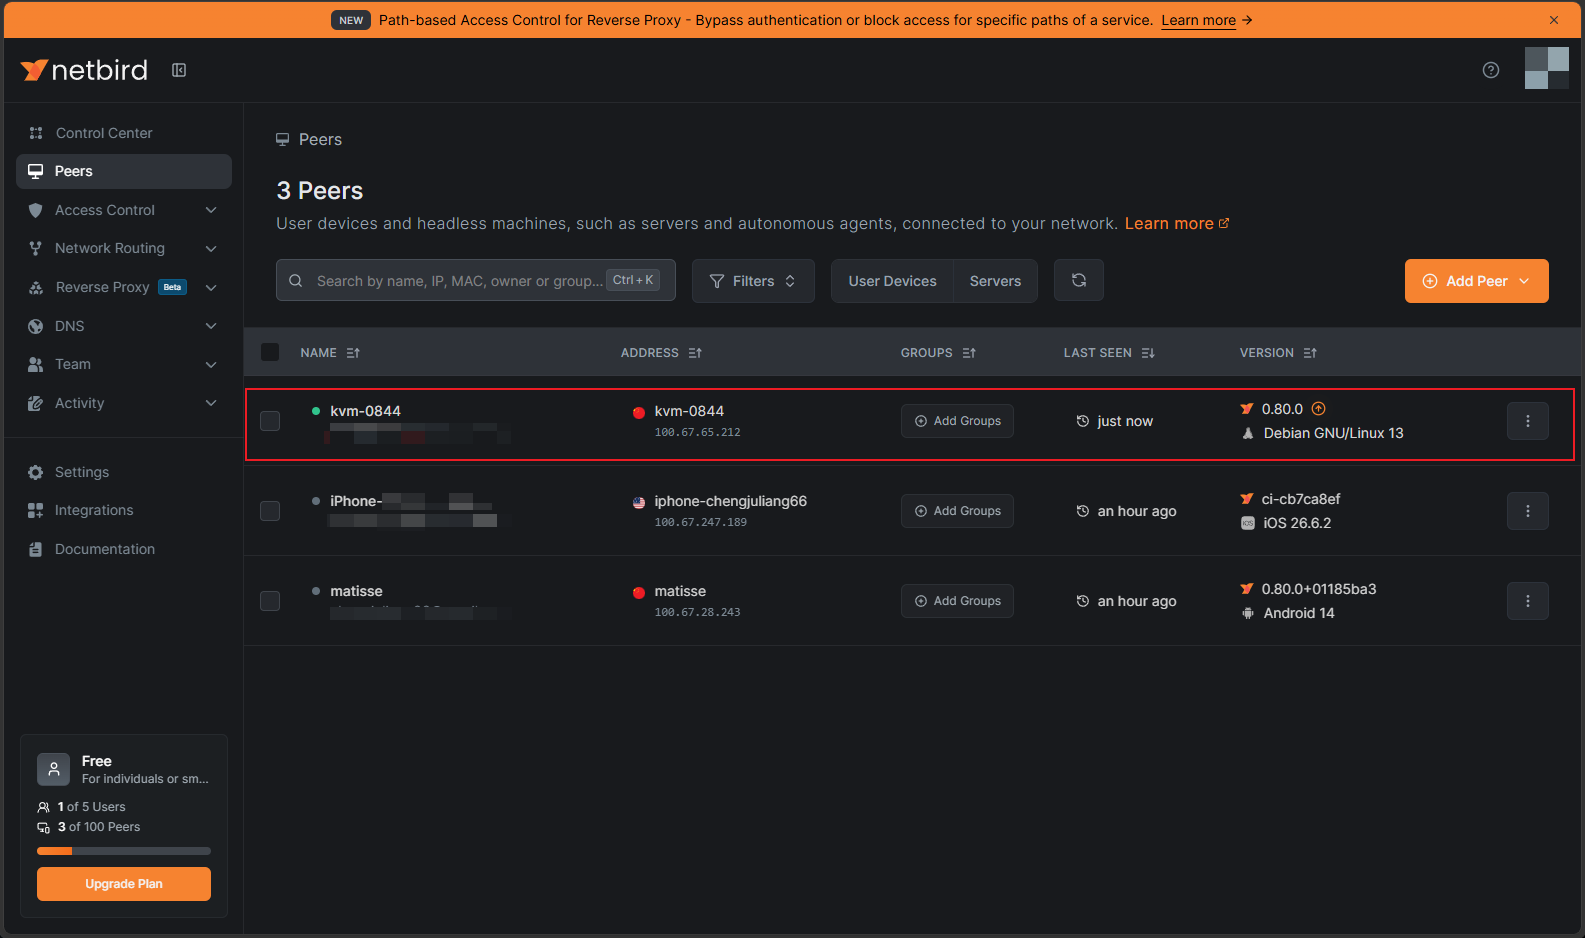Dismiss the orange announcement banner
The height and width of the screenshot is (938, 1585).
[x=1554, y=20]
